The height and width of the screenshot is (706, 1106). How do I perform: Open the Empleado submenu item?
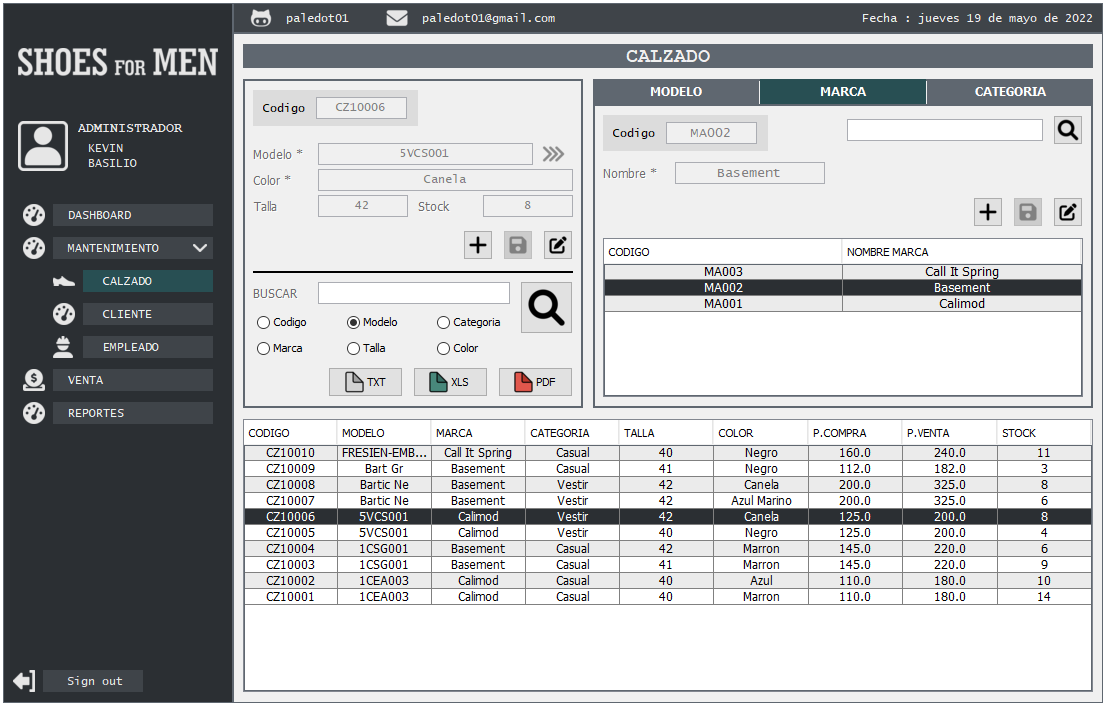click(x=147, y=347)
